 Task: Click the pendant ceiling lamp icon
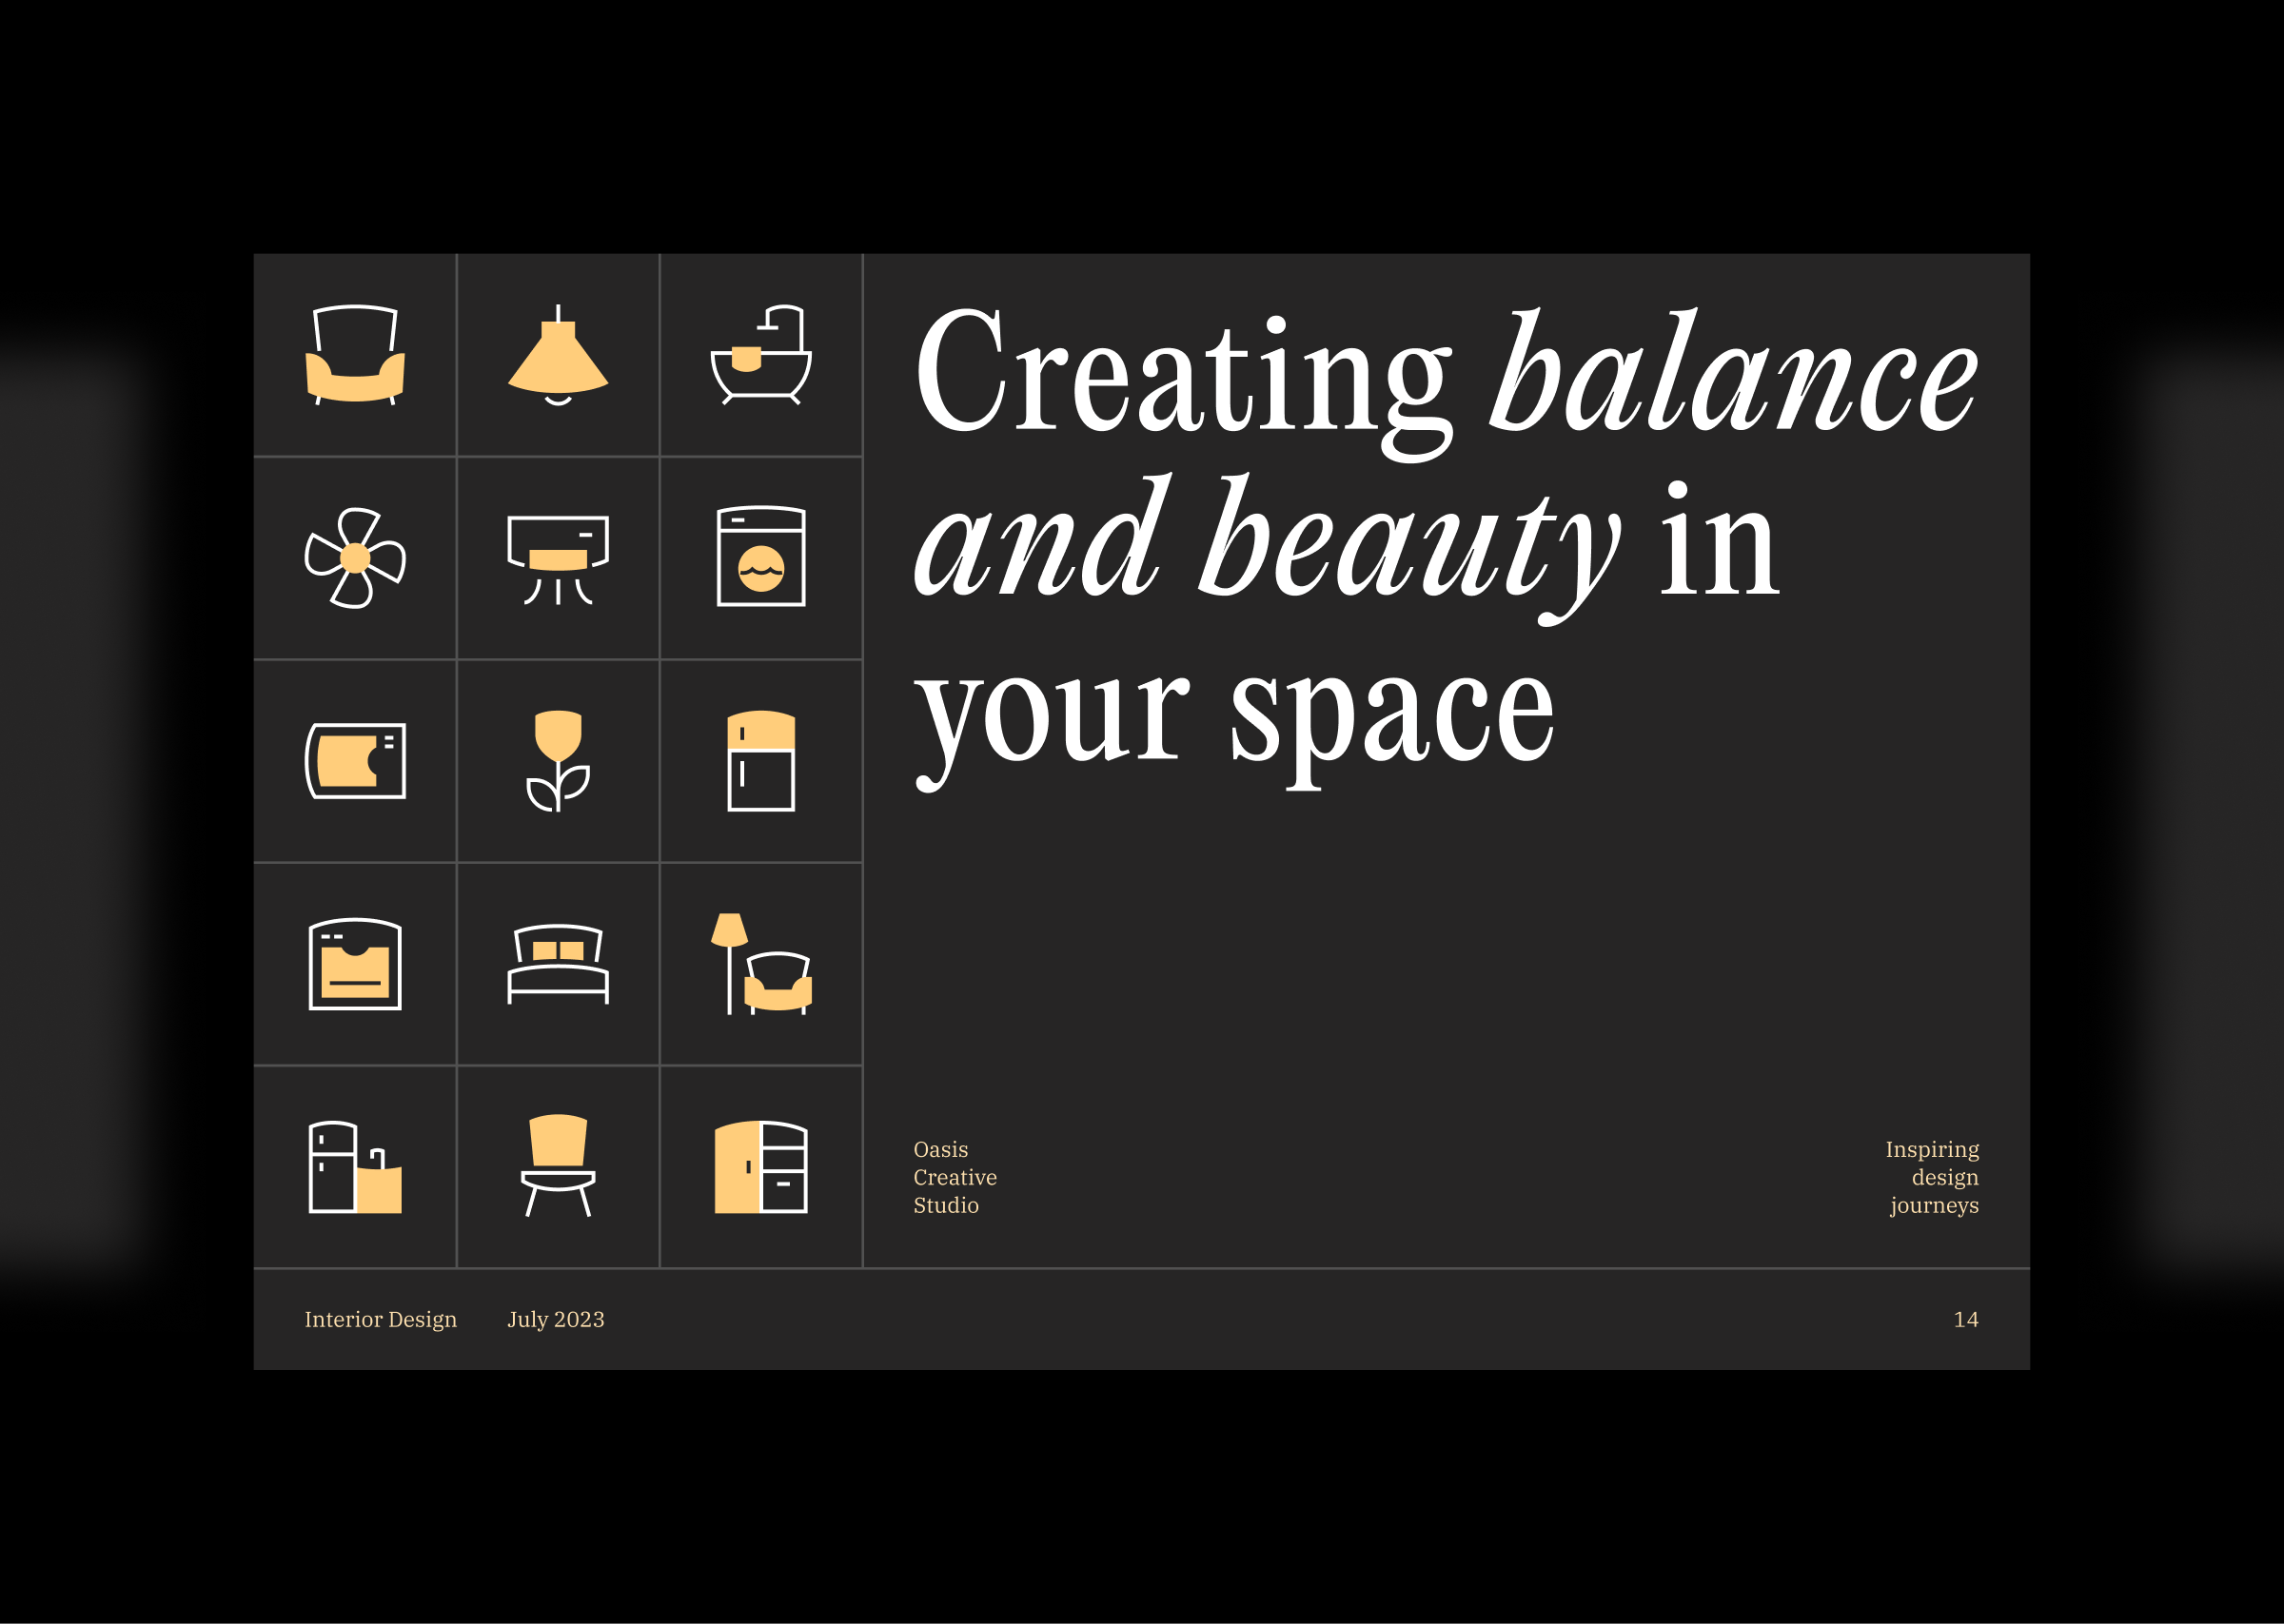point(558,355)
